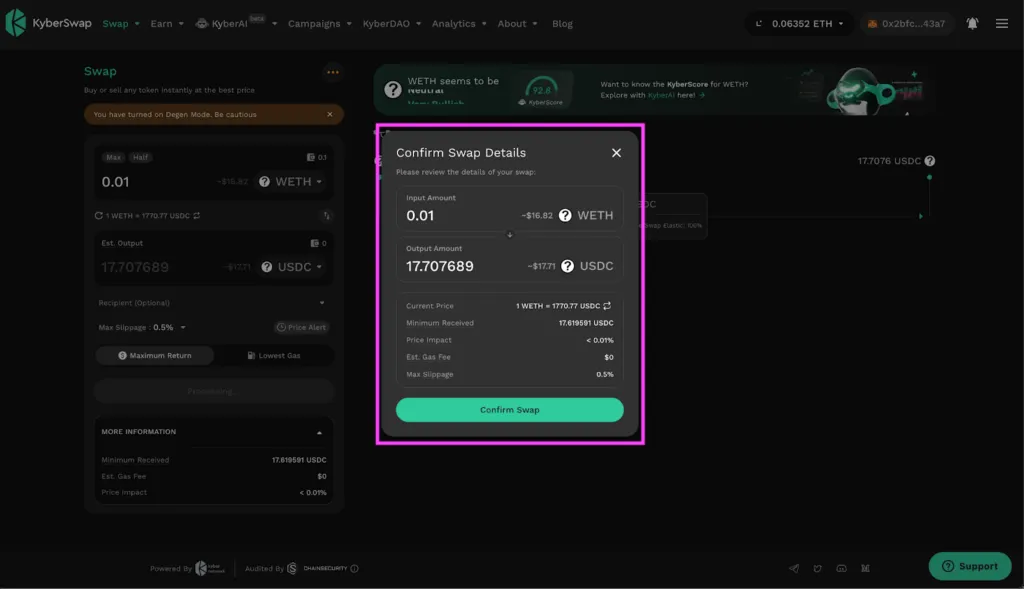Click the notification bell icon
Screen dimensions: 1024x589
click(x=972, y=24)
